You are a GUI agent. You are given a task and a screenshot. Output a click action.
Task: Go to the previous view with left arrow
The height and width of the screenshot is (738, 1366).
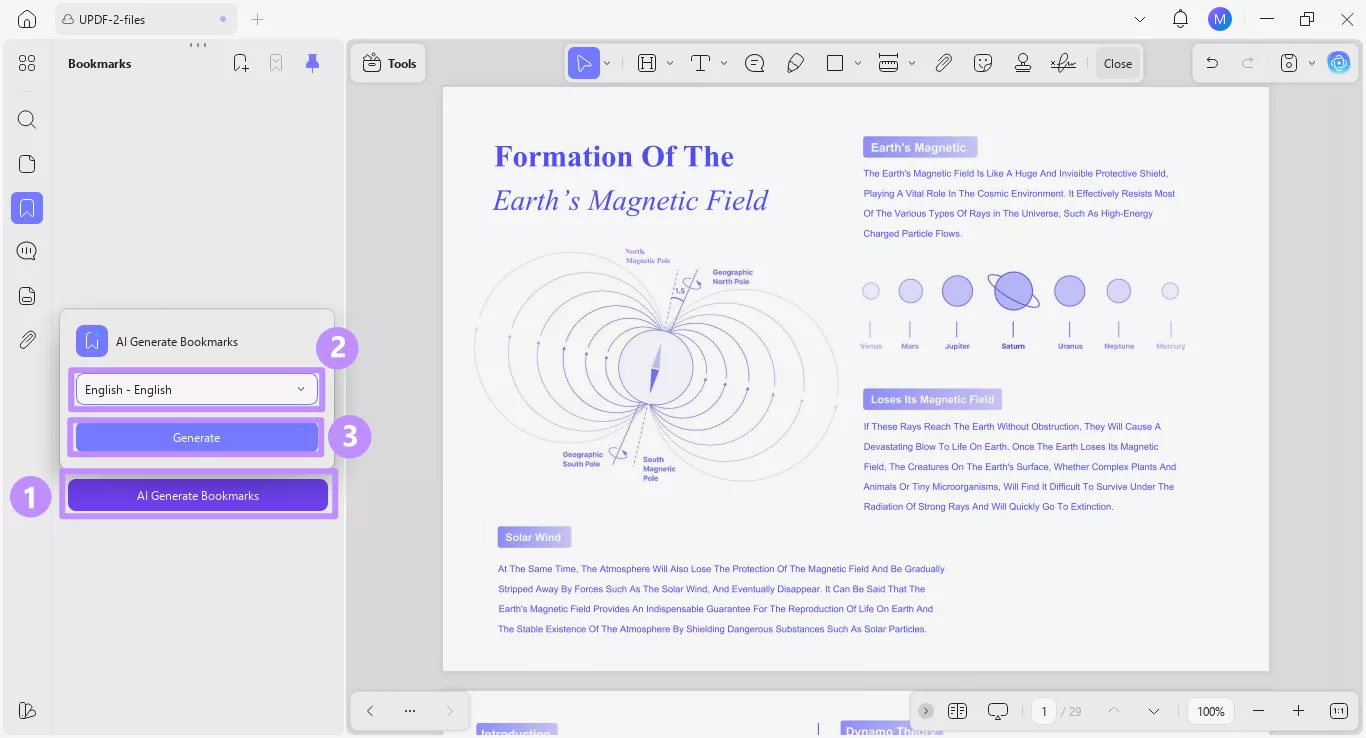click(370, 711)
